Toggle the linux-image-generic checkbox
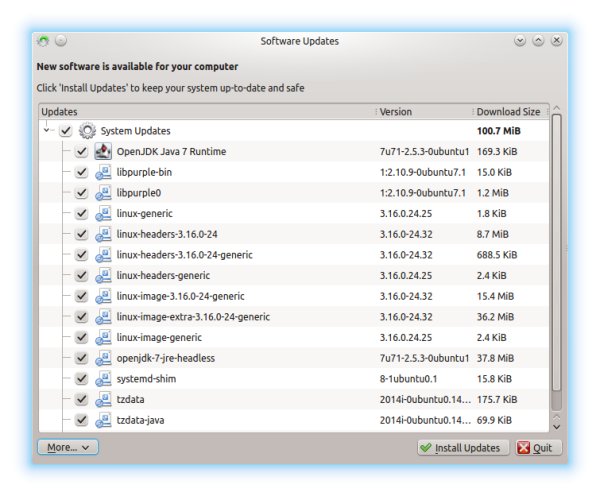This screenshot has width=600, height=496. coord(81,338)
